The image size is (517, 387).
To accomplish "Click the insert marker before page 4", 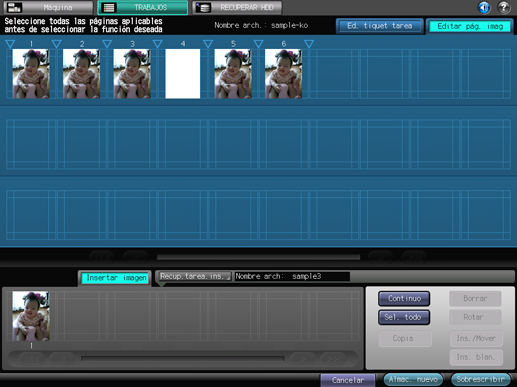I will [158, 44].
